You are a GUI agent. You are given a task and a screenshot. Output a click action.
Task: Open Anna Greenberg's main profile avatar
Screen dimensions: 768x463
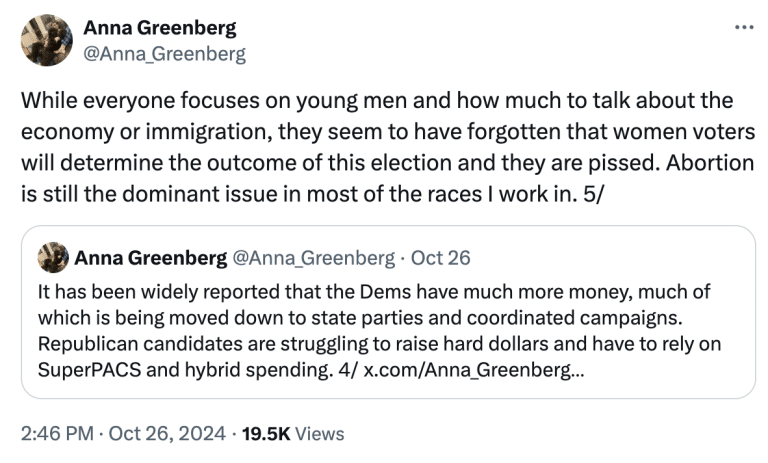47,40
